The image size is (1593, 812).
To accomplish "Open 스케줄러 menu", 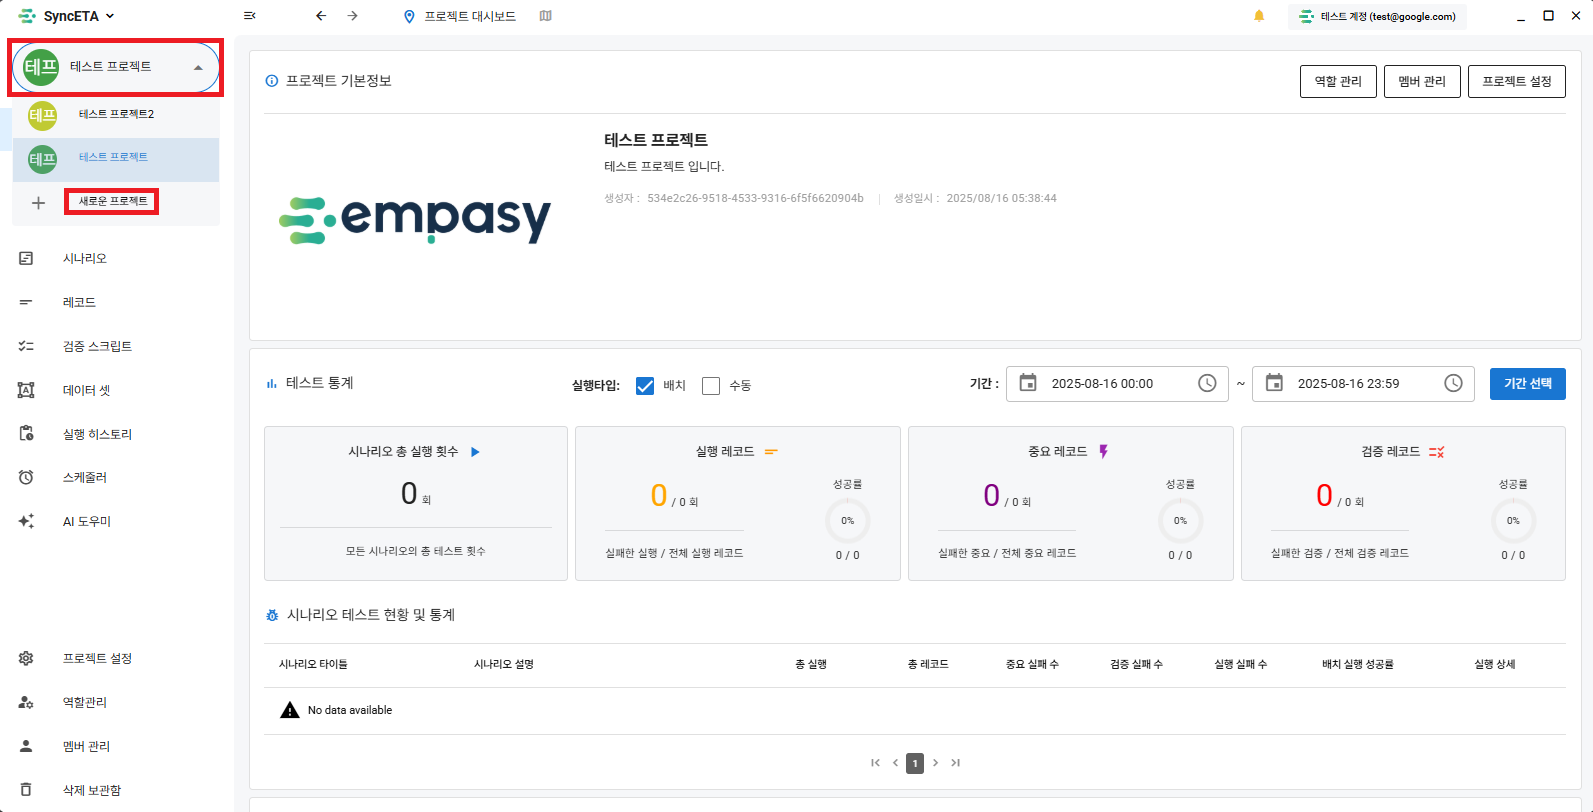I will (x=85, y=477).
